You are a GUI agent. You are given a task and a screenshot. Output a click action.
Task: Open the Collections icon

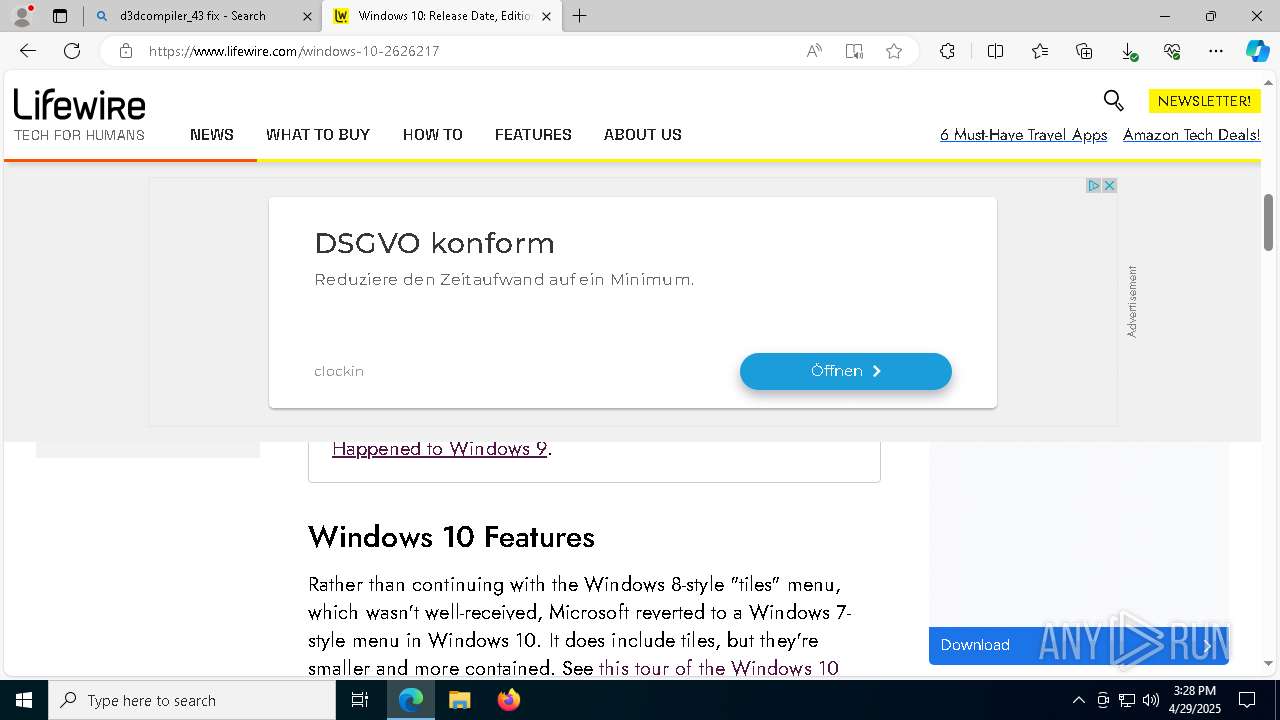(x=1084, y=51)
